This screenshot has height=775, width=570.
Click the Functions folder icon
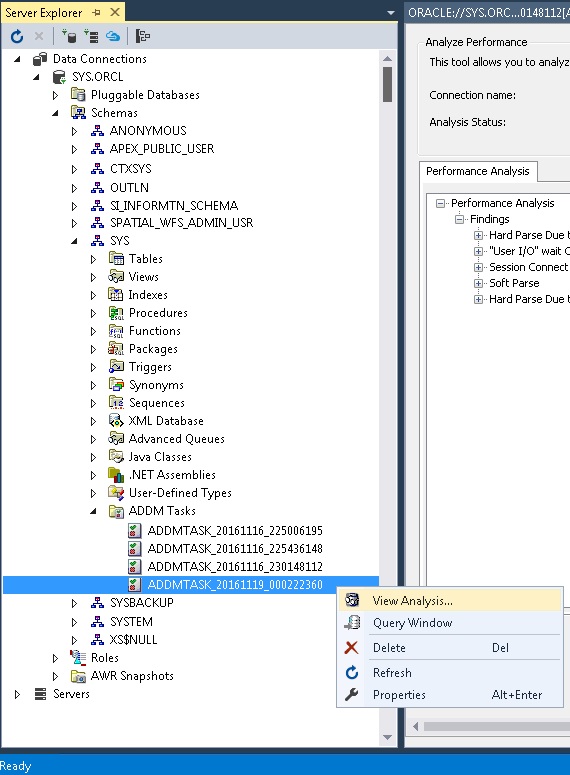point(116,331)
